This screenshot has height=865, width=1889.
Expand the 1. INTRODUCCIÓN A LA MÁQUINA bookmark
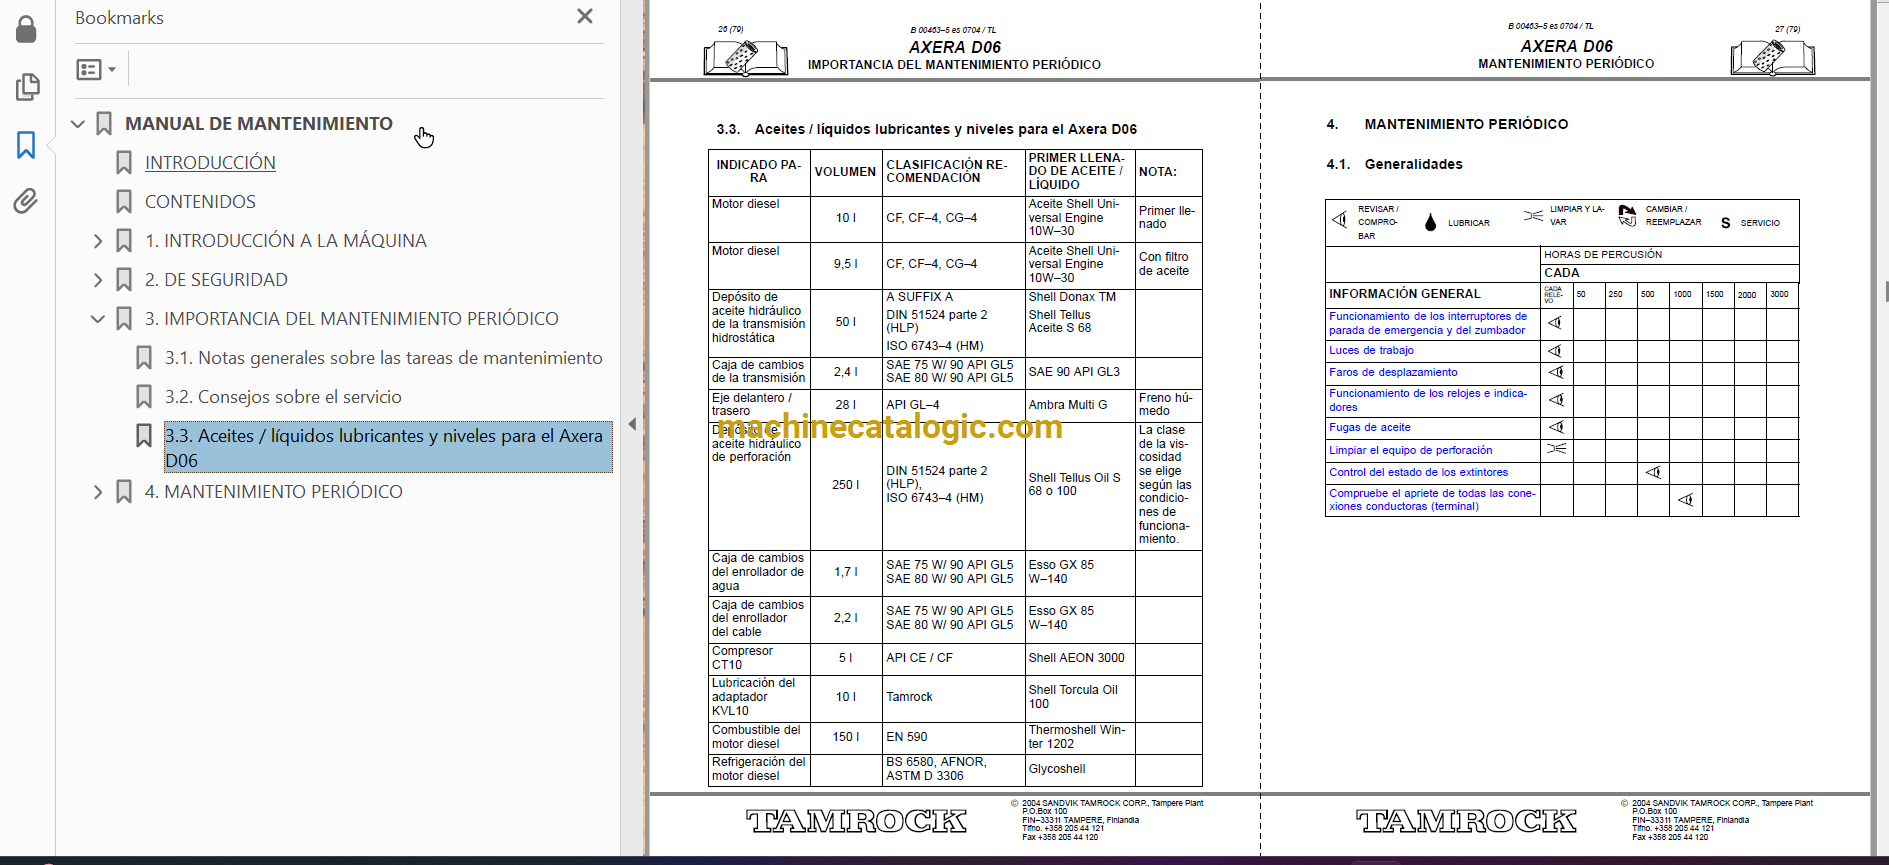(98, 241)
